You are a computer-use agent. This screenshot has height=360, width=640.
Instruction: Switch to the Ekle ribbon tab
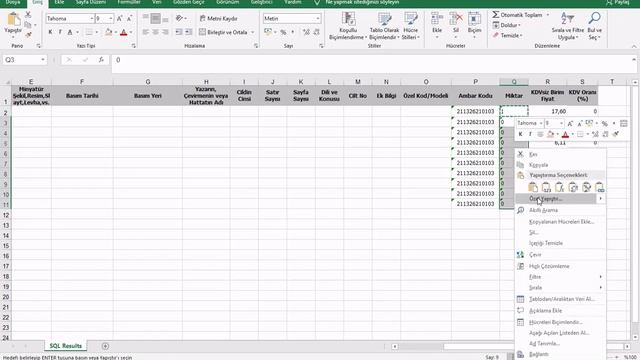click(x=59, y=2)
